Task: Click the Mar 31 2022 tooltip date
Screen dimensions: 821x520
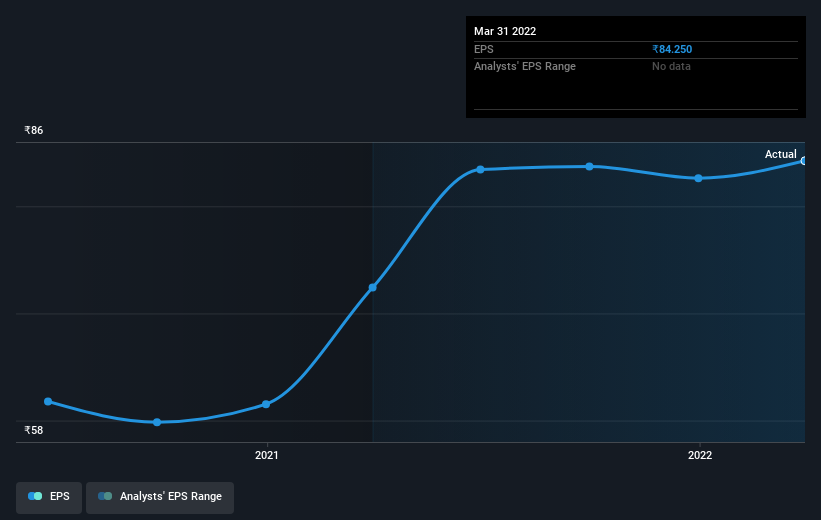Action: pos(505,31)
